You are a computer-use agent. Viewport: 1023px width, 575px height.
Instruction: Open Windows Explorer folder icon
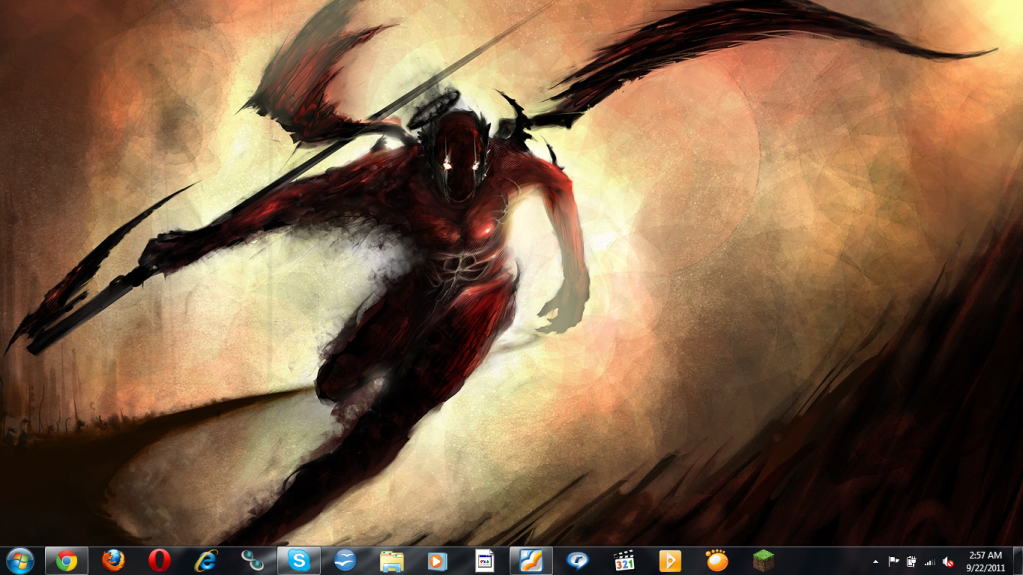click(x=391, y=561)
